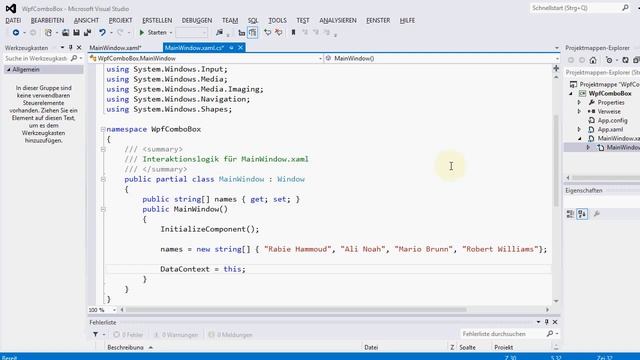The width and height of the screenshot is (640, 360).
Task: Click the uncomment lines toolbar icon
Action: click(279, 32)
